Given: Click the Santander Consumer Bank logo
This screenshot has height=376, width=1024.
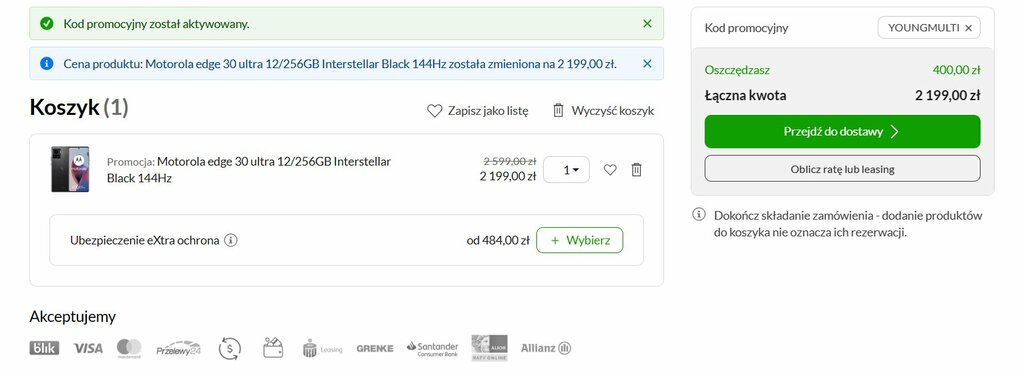Looking at the screenshot, I should pyautogui.click(x=432, y=349).
